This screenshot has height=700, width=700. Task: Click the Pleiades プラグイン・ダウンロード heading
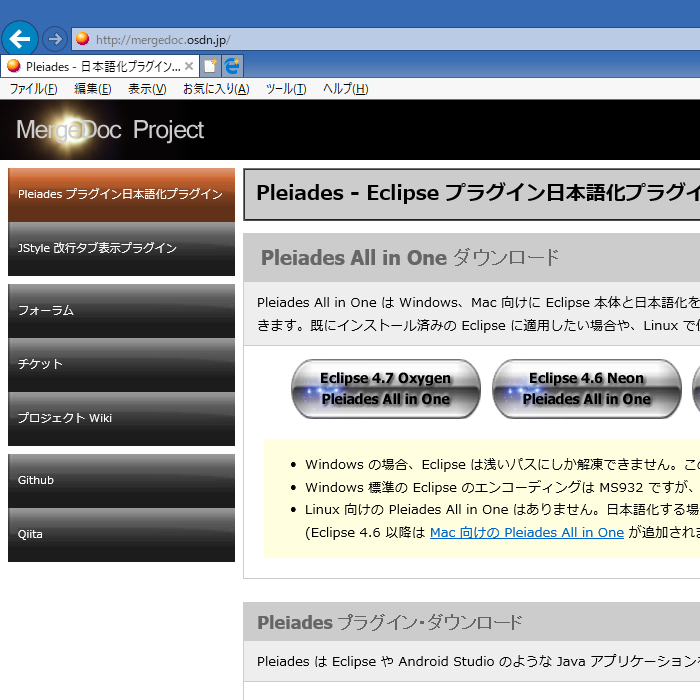pyautogui.click(x=390, y=622)
